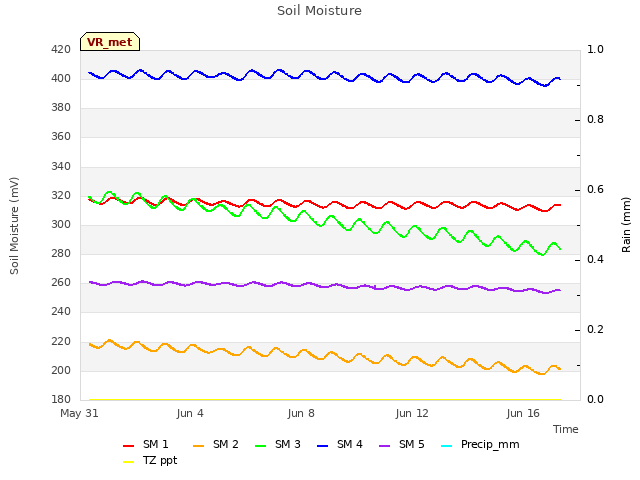This screenshot has height=480, width=640.
Task: Toggle SM 4 legend entry
Action: point(340,444)
